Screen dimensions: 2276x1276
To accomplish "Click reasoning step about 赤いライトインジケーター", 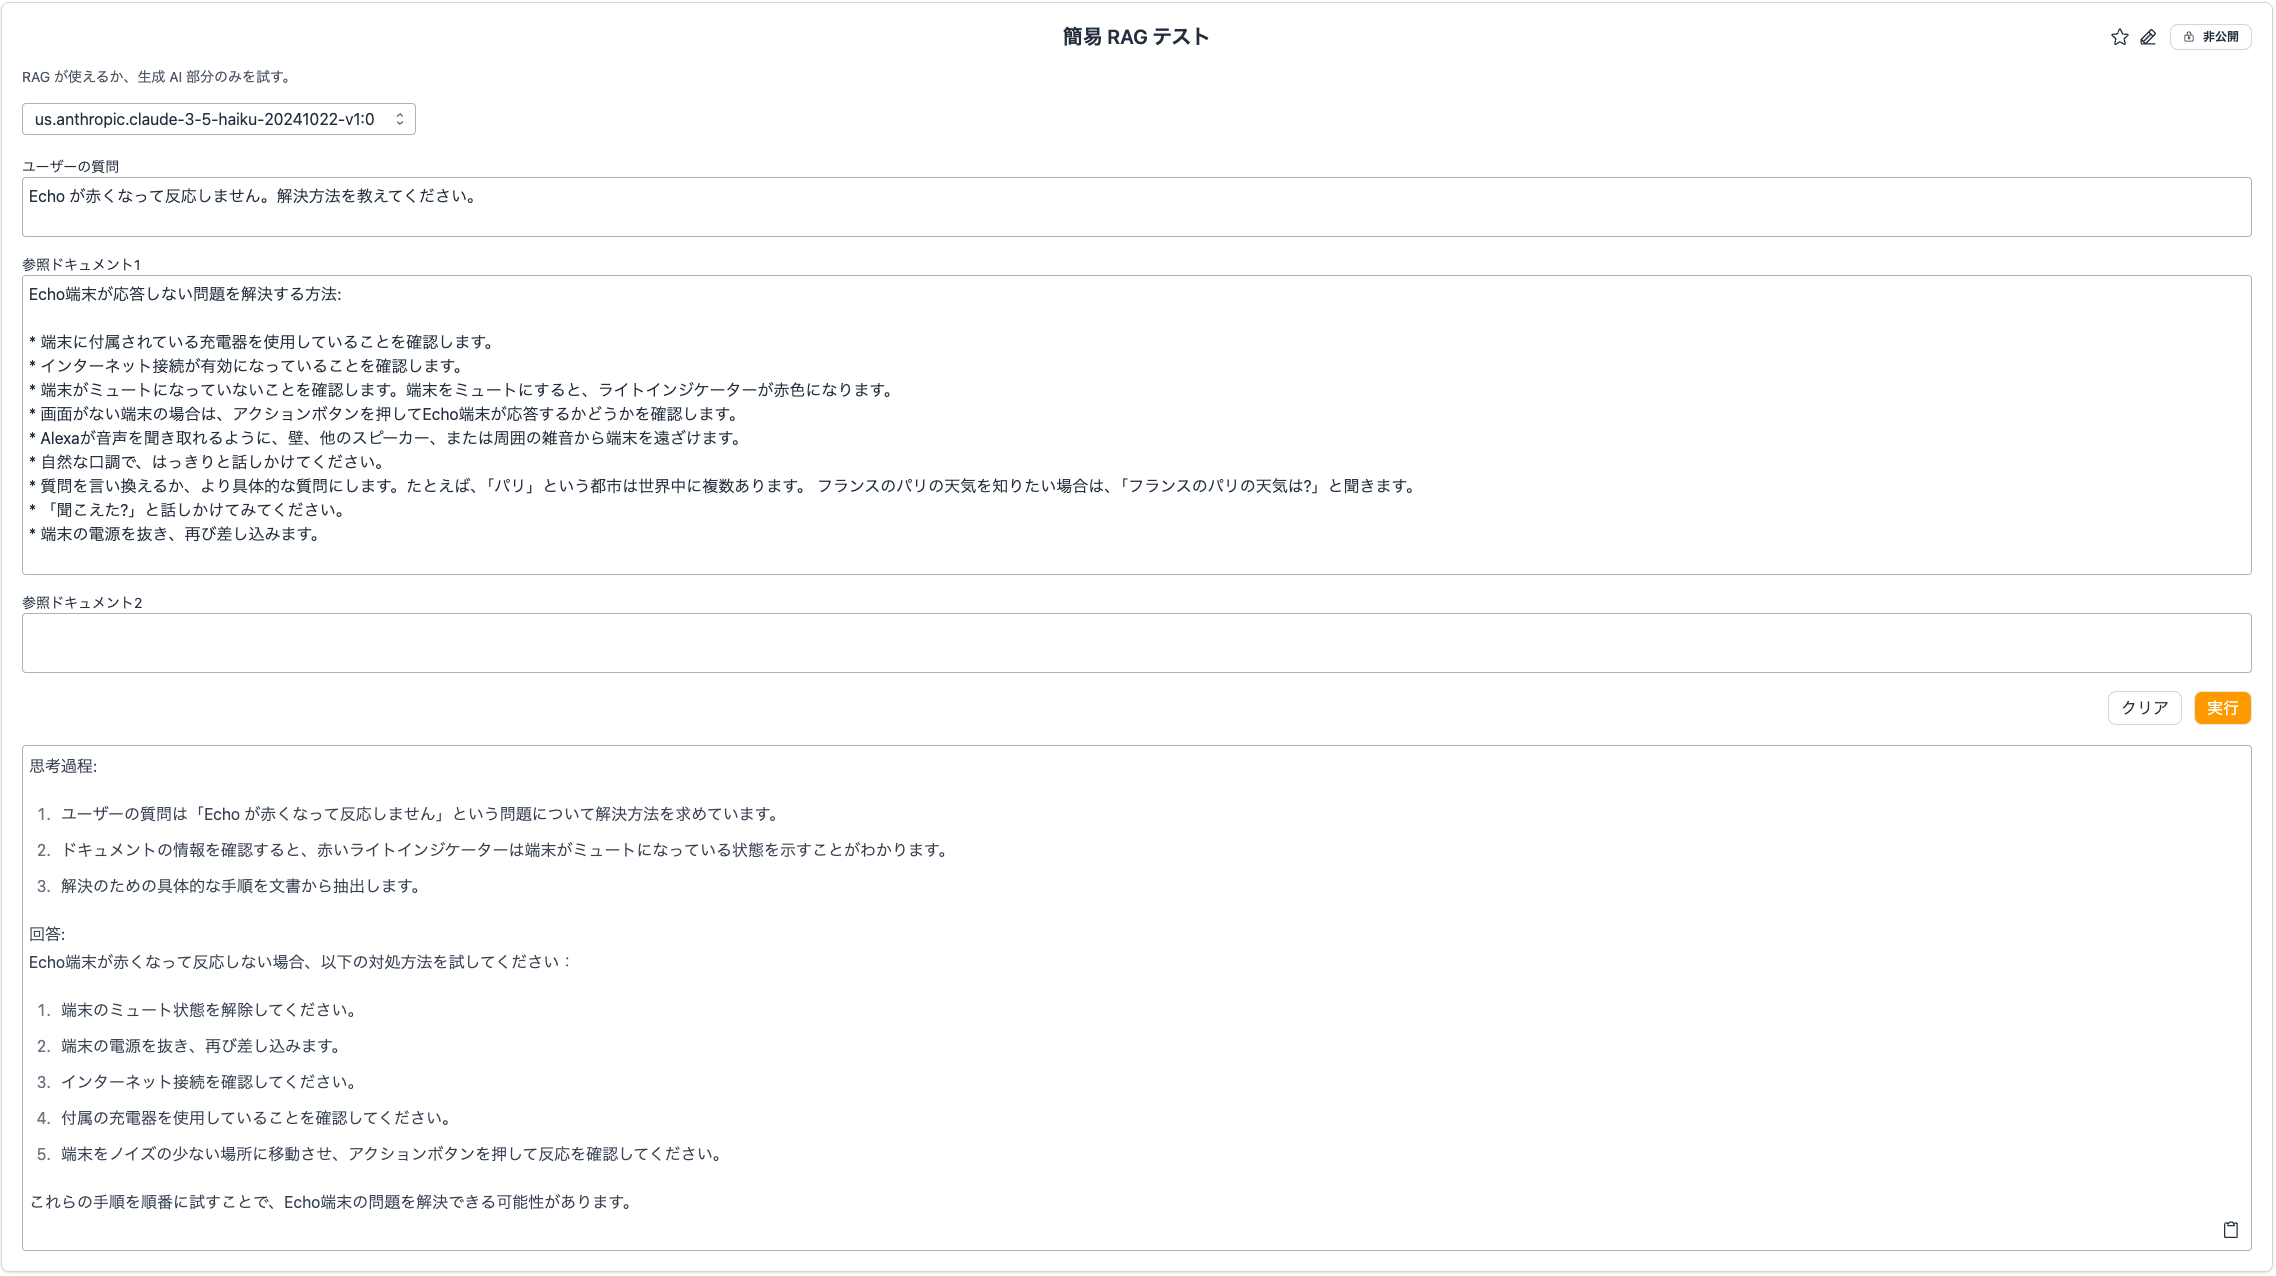I will (x=505, y=850).
